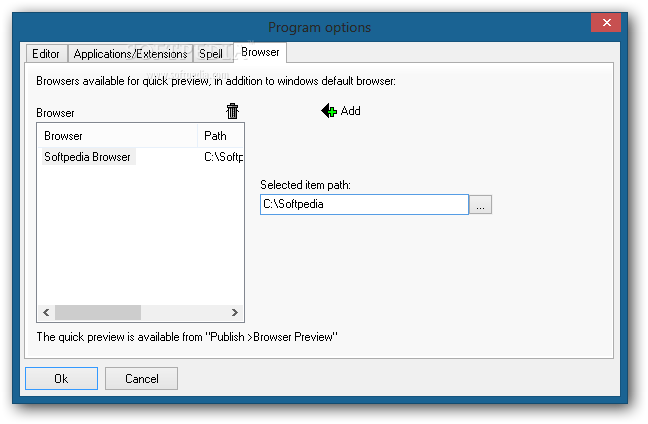Click the horizontal scrollbar thumb
Image resolution: width=648 pixels, height=424 pixels.
click(98, 312)
